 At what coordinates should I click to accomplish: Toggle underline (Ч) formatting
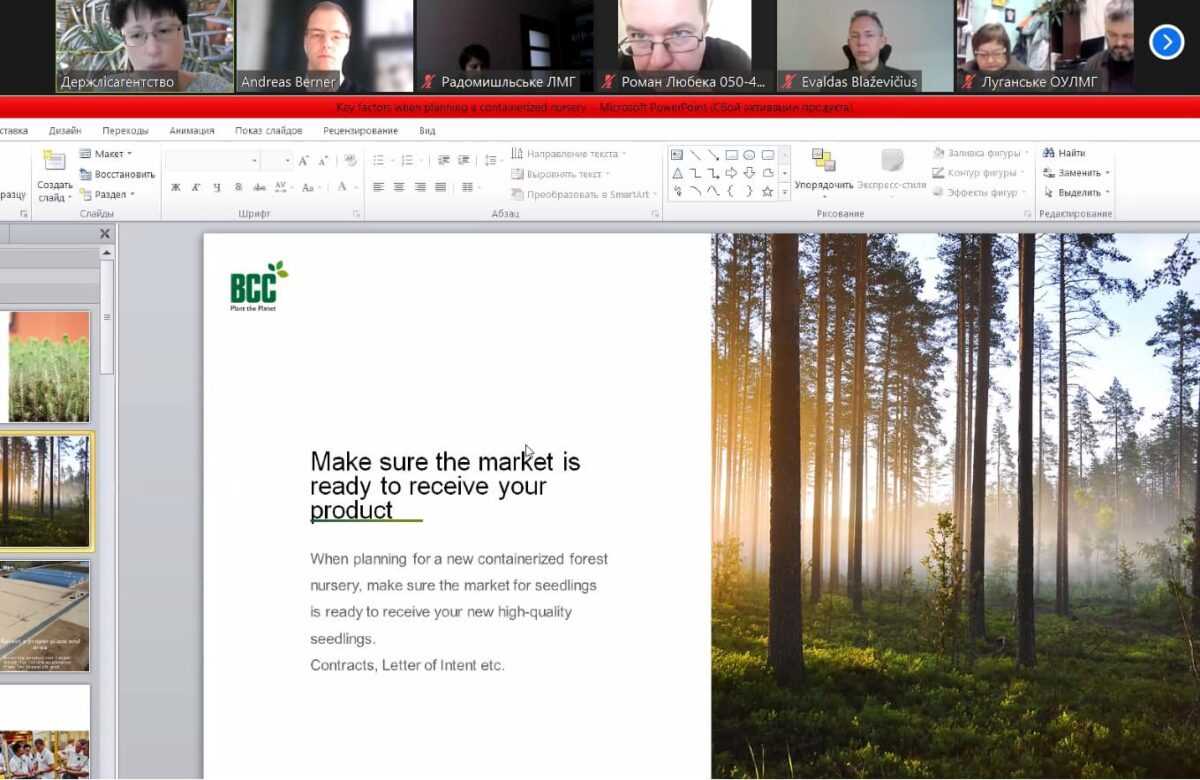(217, 187)
